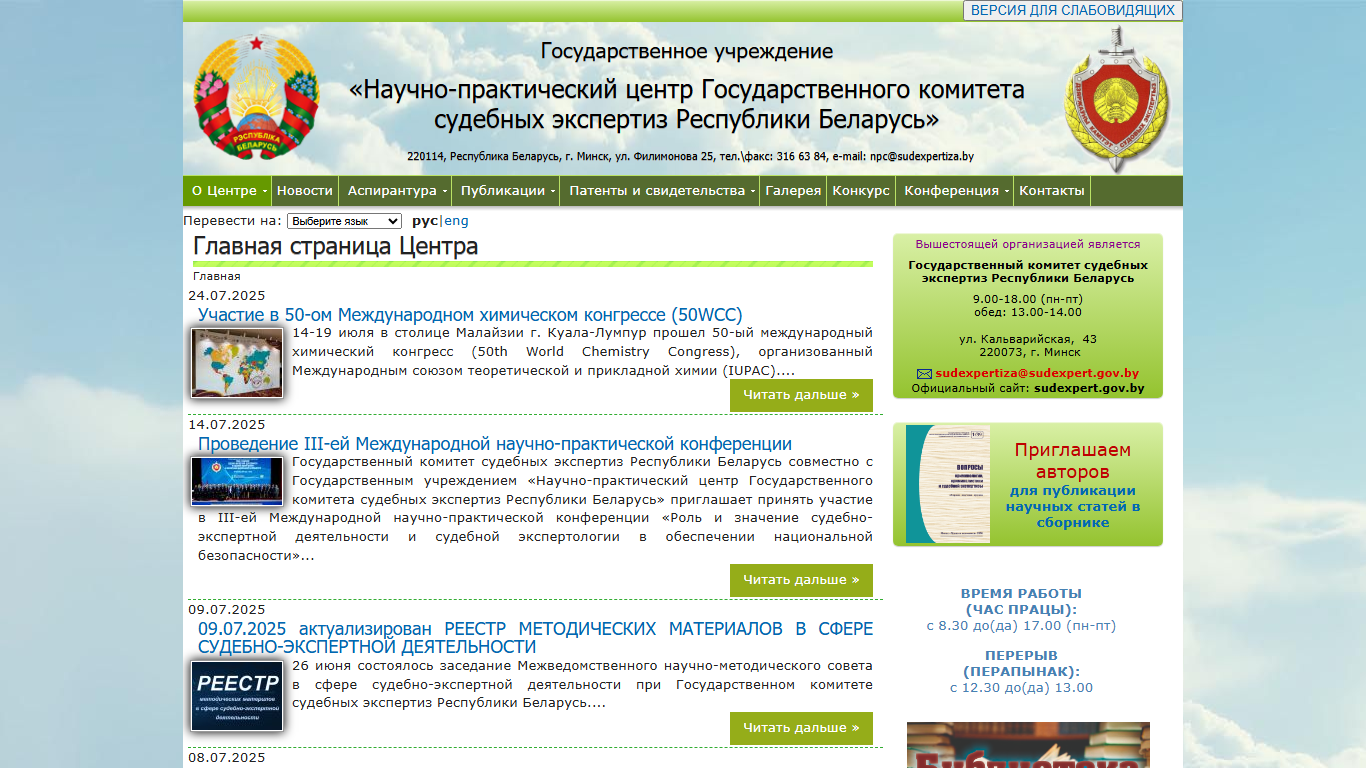This screenshot has width=1366, height=768.
Task: Open the conference hall photo thumbnail
Action: [237, 481]
